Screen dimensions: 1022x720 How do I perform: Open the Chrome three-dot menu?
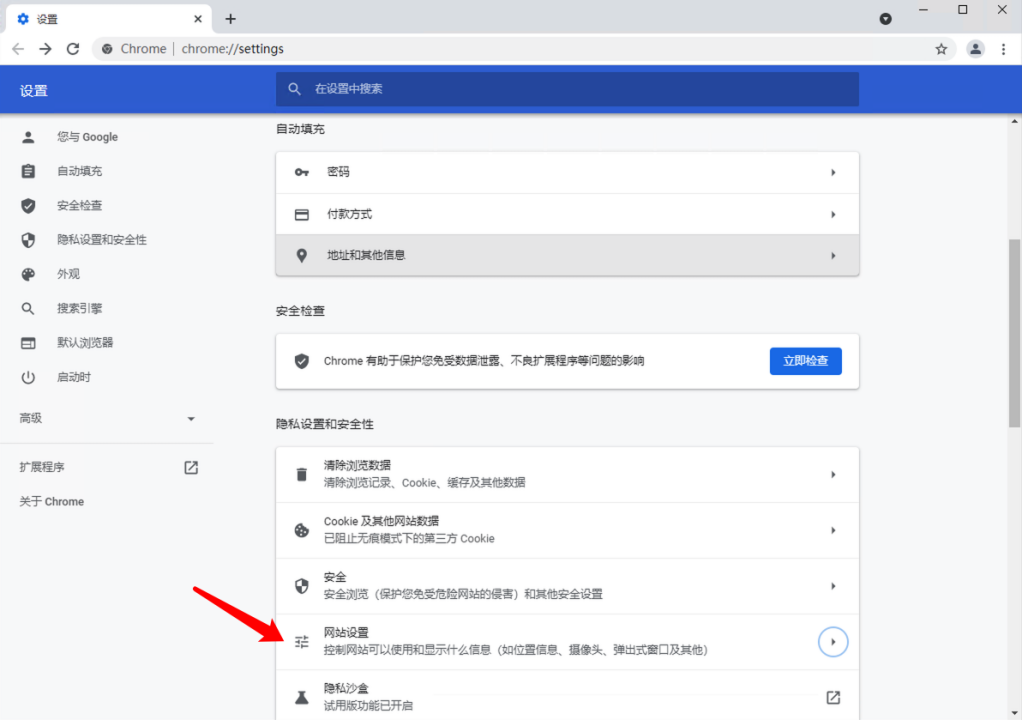1004,49
